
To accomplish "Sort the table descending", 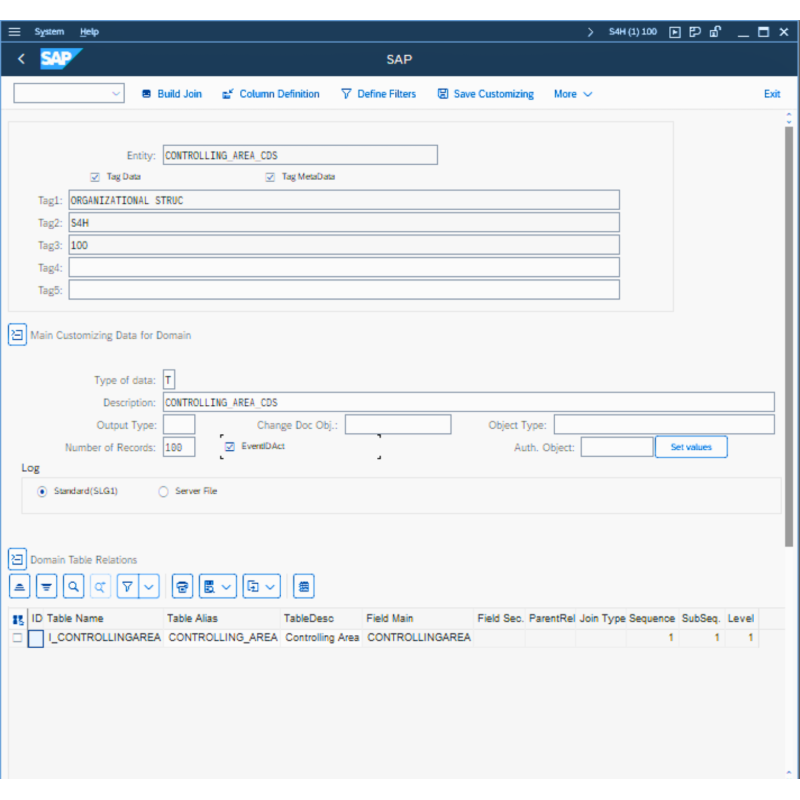I will 46,586.
